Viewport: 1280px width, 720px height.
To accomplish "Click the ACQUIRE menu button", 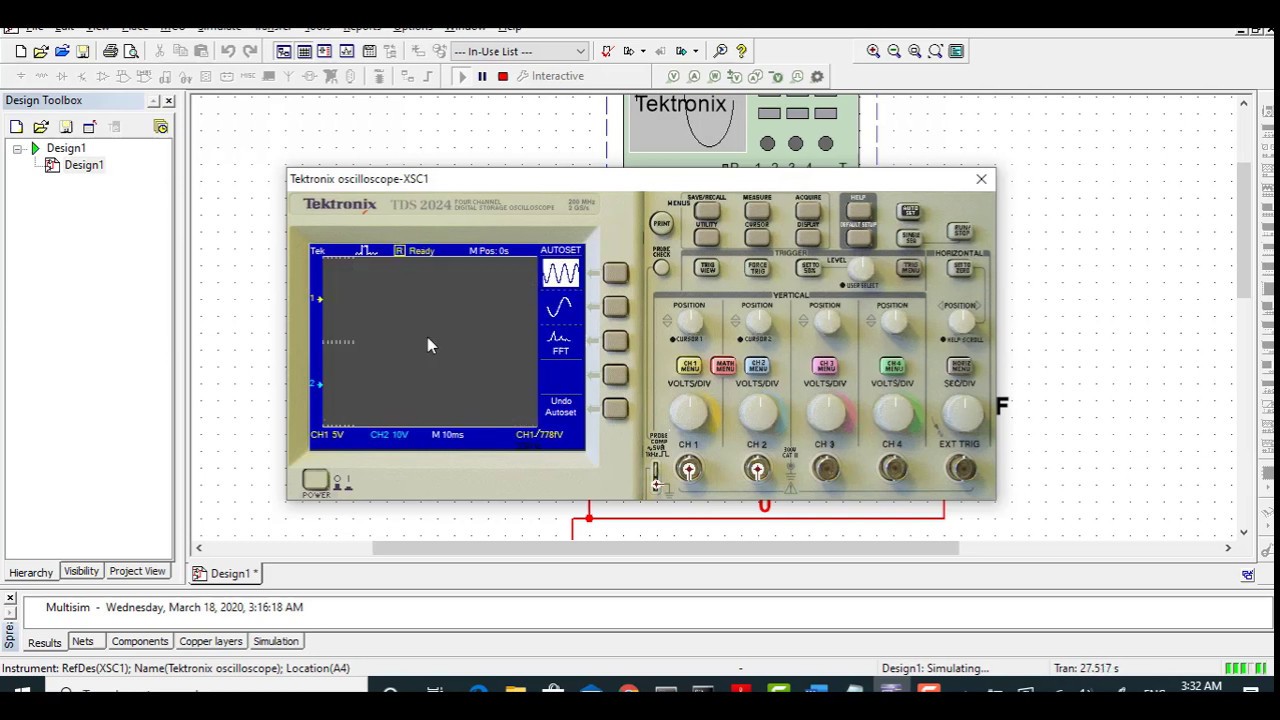I will tap(808, 210).
